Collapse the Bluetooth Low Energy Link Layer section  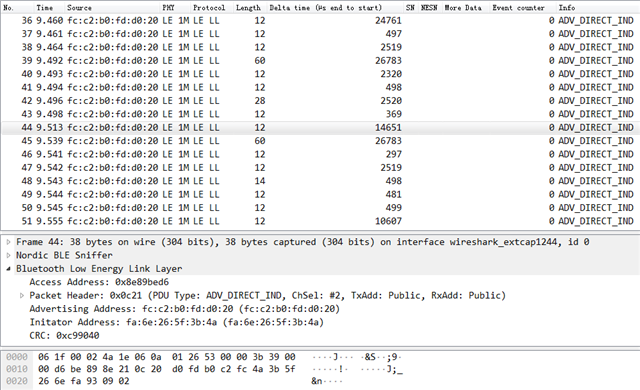pos(8,269)
